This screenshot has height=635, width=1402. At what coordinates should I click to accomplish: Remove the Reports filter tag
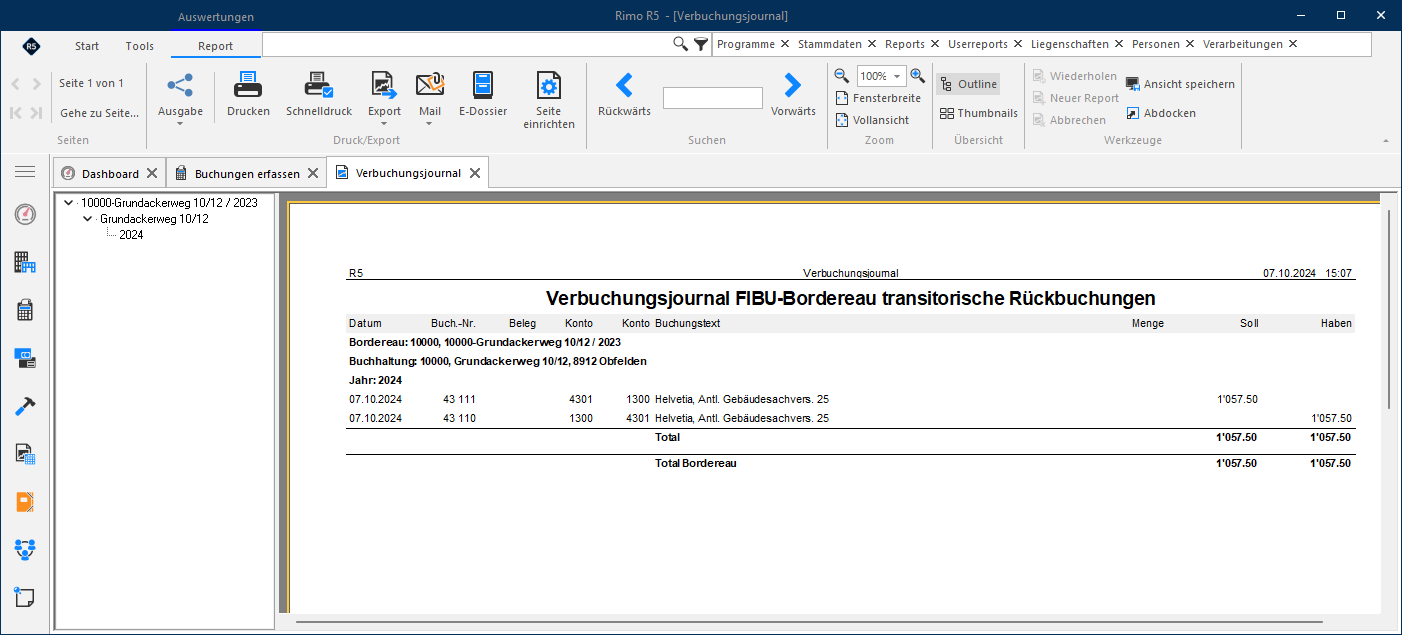(x=935, y=44)
